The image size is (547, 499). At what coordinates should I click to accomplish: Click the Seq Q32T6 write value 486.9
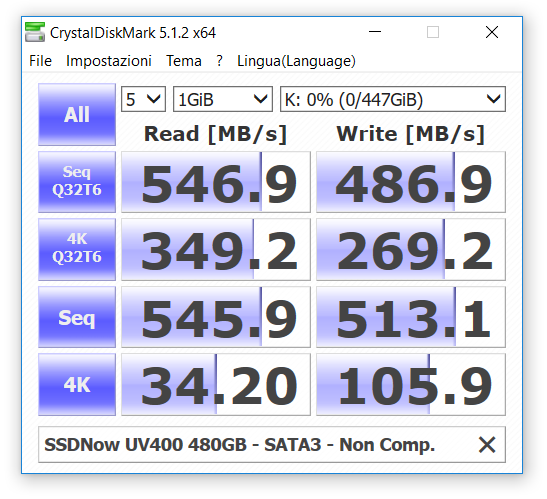point(411,182)
